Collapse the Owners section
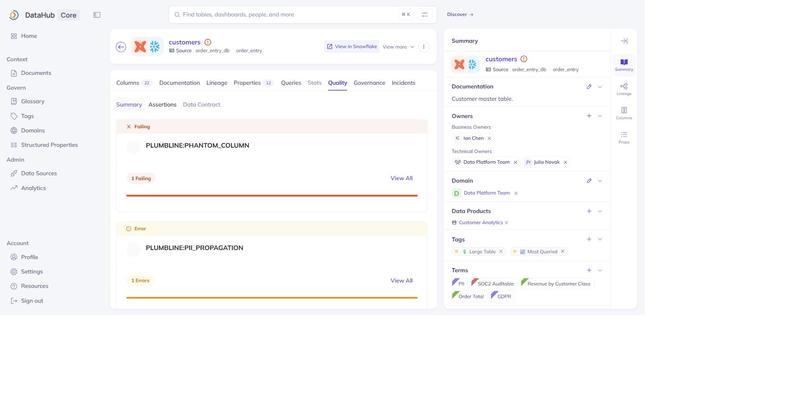This screenshot has width=806, height=394. tap(600, 116)
